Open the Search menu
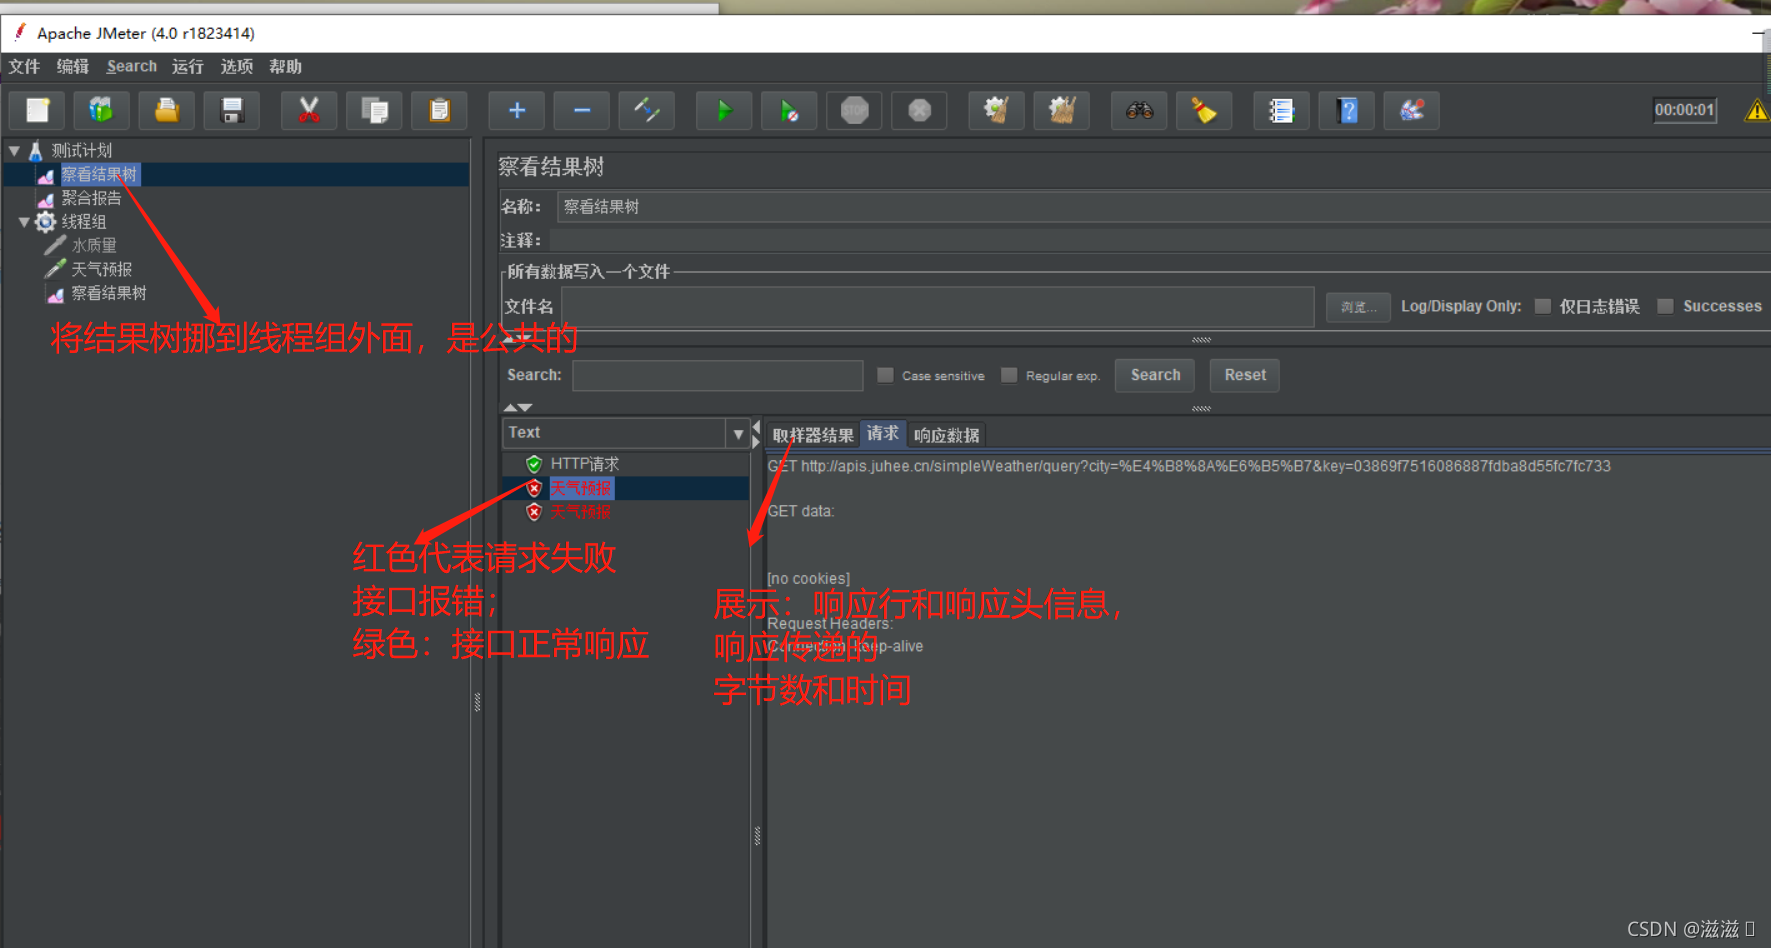This screenshot has width=1771, height=948. [x=132, y=67]
